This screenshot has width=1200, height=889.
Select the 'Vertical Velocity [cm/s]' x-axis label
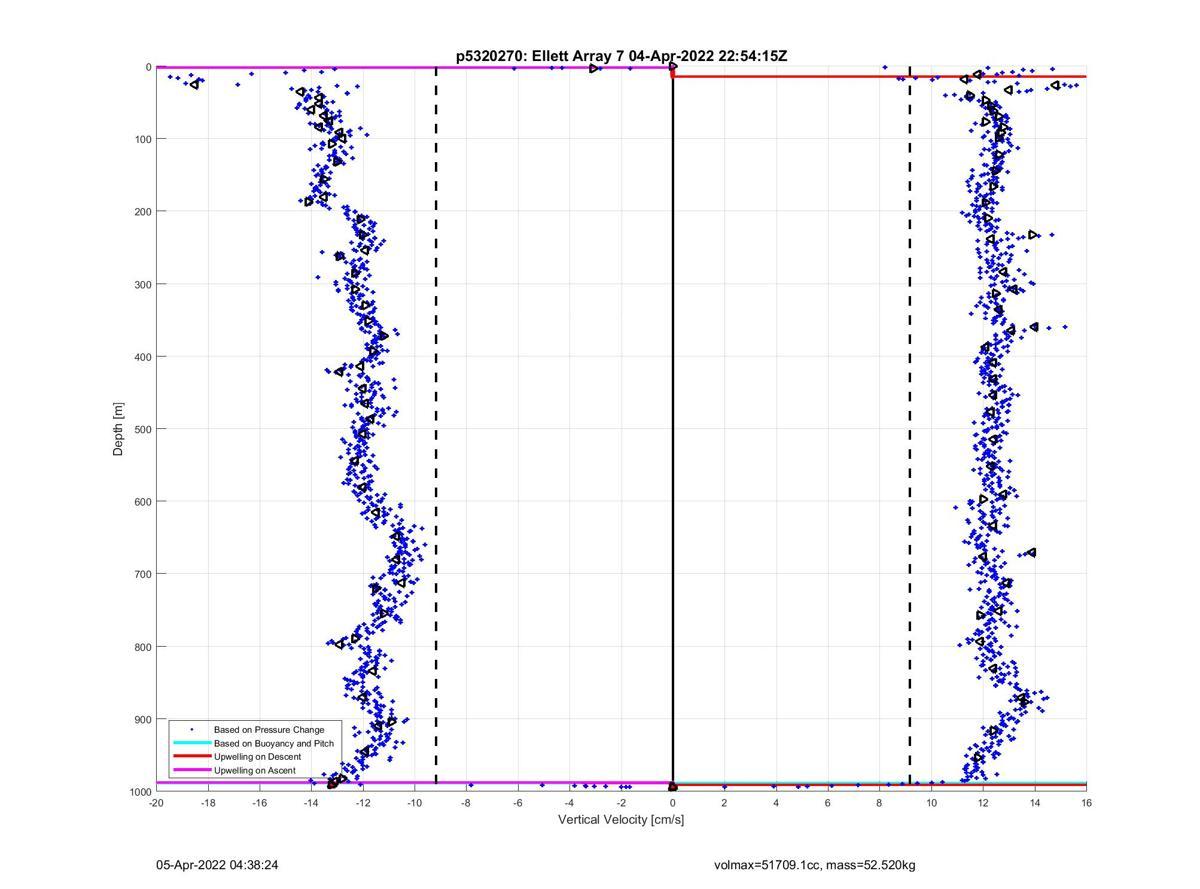click(x=621, y=820)
